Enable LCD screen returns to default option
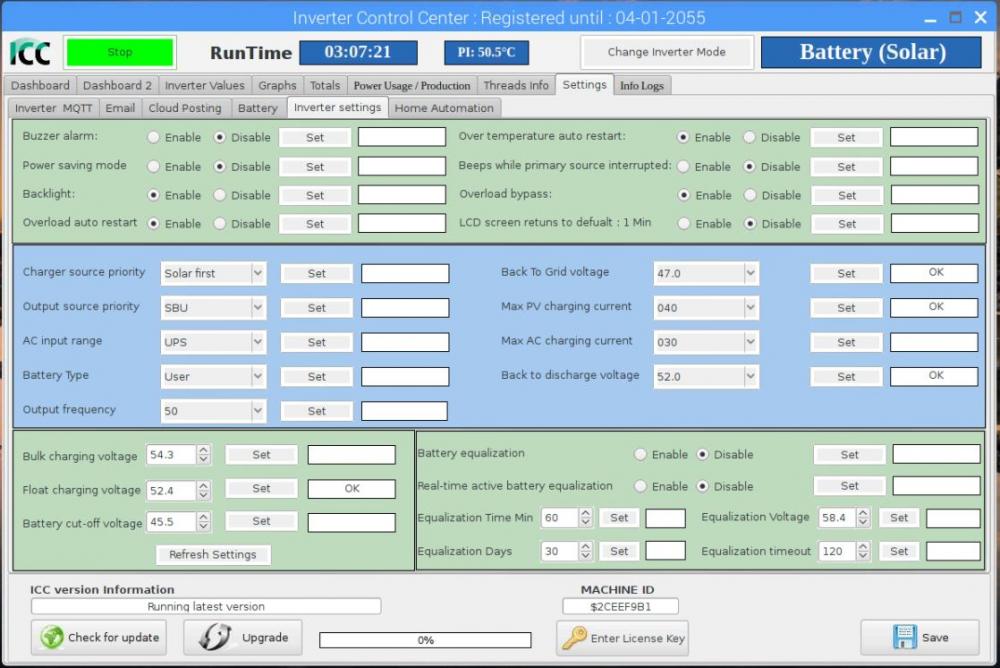The image size is (1000, 668). point(684,224)
